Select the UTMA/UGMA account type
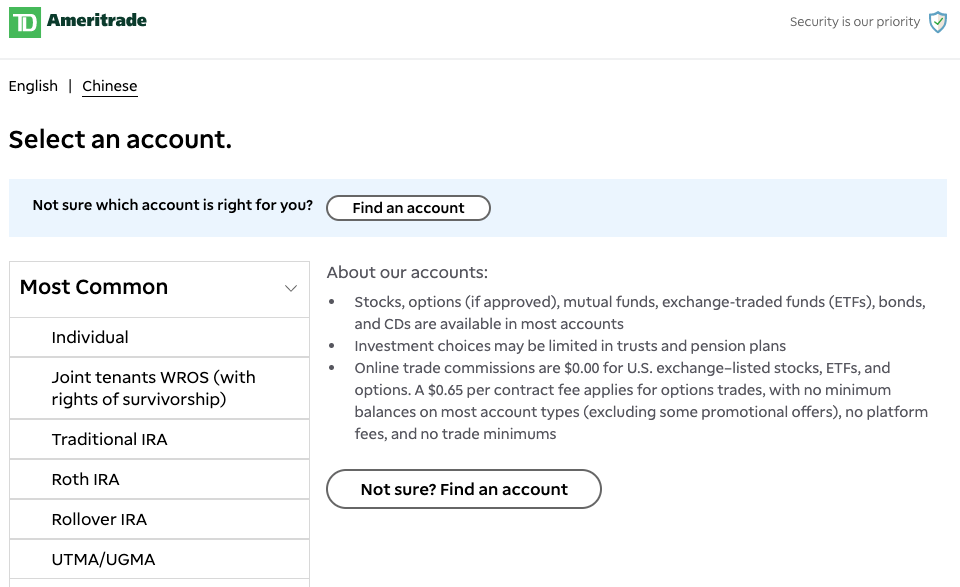 (103, 559)
